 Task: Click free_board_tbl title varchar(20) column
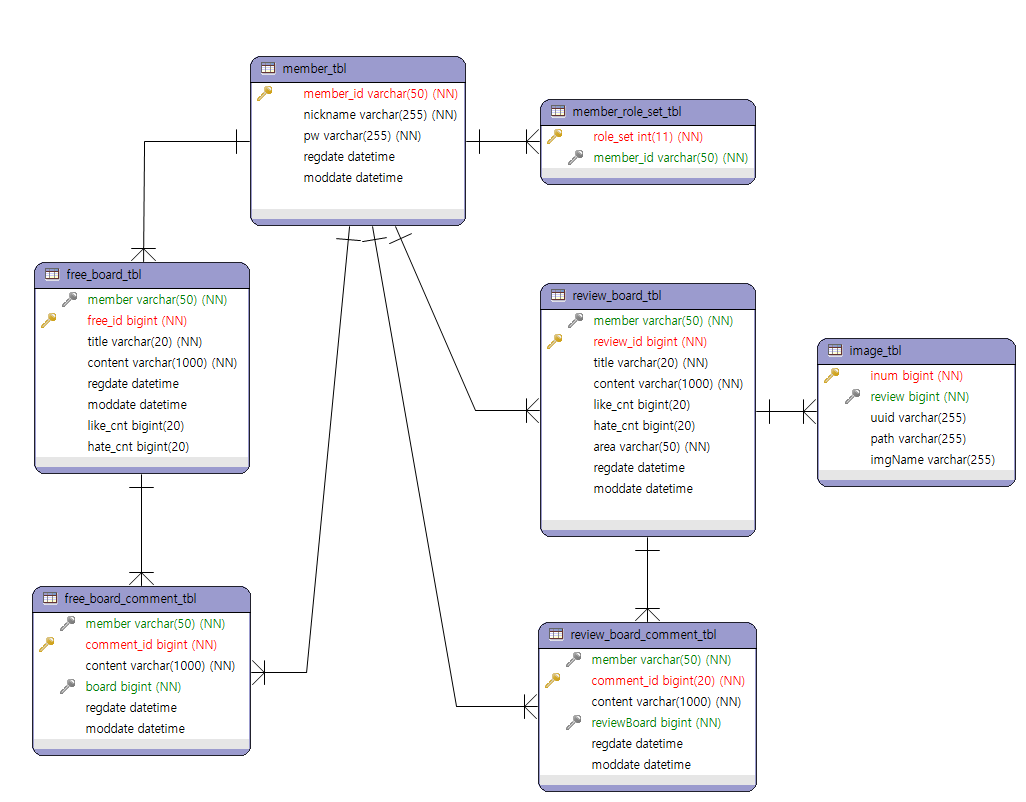click(145, 341)
